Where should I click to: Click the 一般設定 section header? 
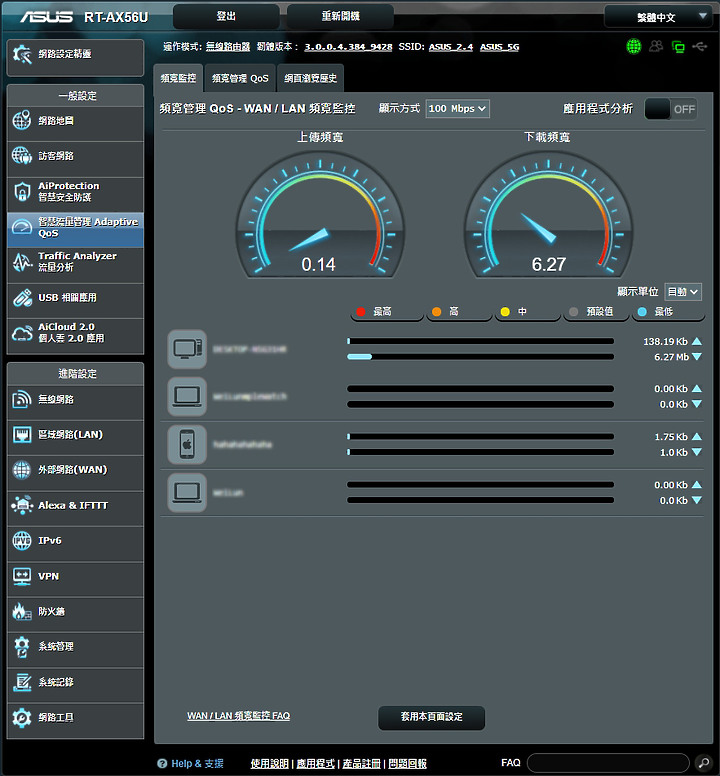pos(76,96)
